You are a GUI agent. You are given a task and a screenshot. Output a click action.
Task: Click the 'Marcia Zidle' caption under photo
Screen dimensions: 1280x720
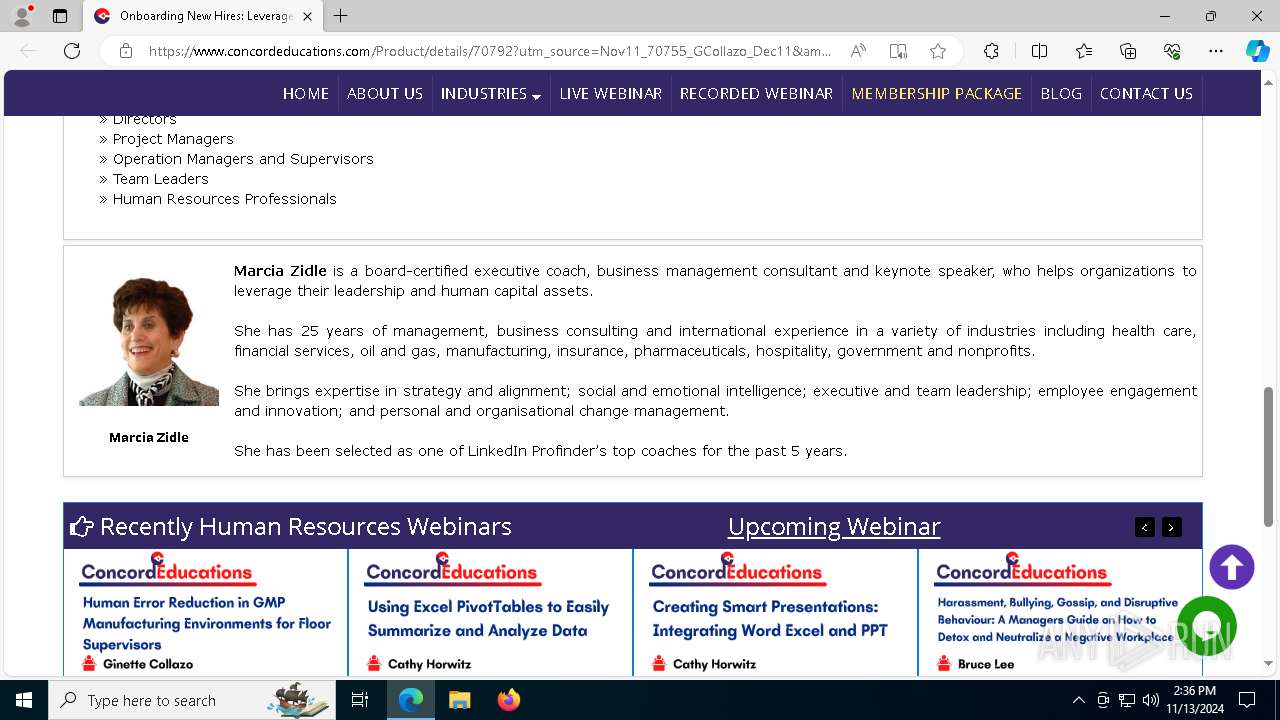tap(148, 437)
